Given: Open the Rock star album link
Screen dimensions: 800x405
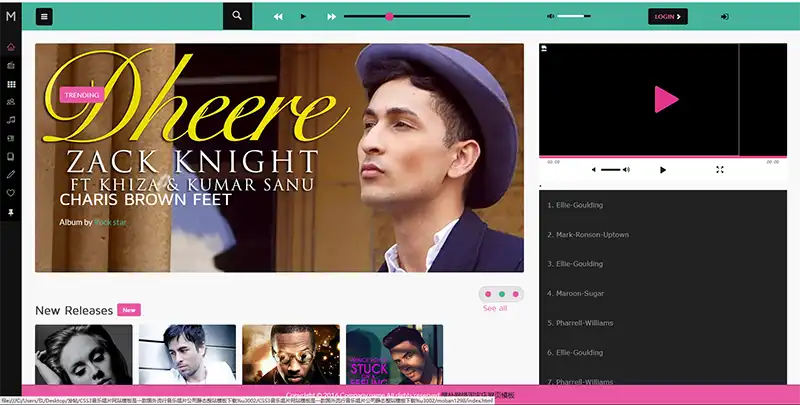Looking at the screenshot, I should click(x=110, y=222).
